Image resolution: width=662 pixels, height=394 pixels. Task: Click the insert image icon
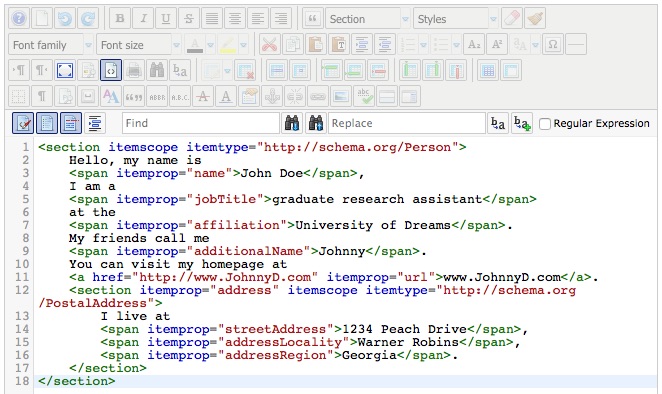[341, 97]
